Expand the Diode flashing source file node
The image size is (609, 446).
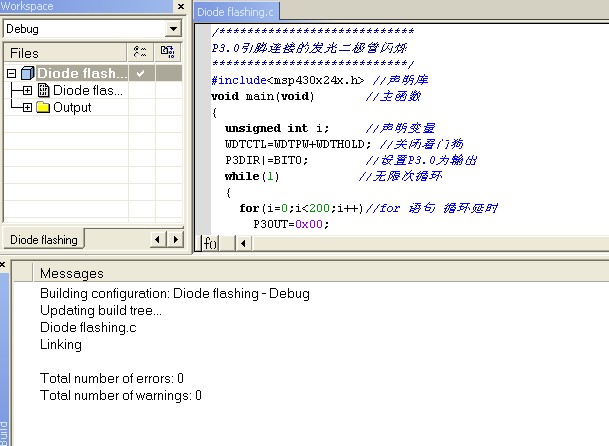click(x=27, y=90)
